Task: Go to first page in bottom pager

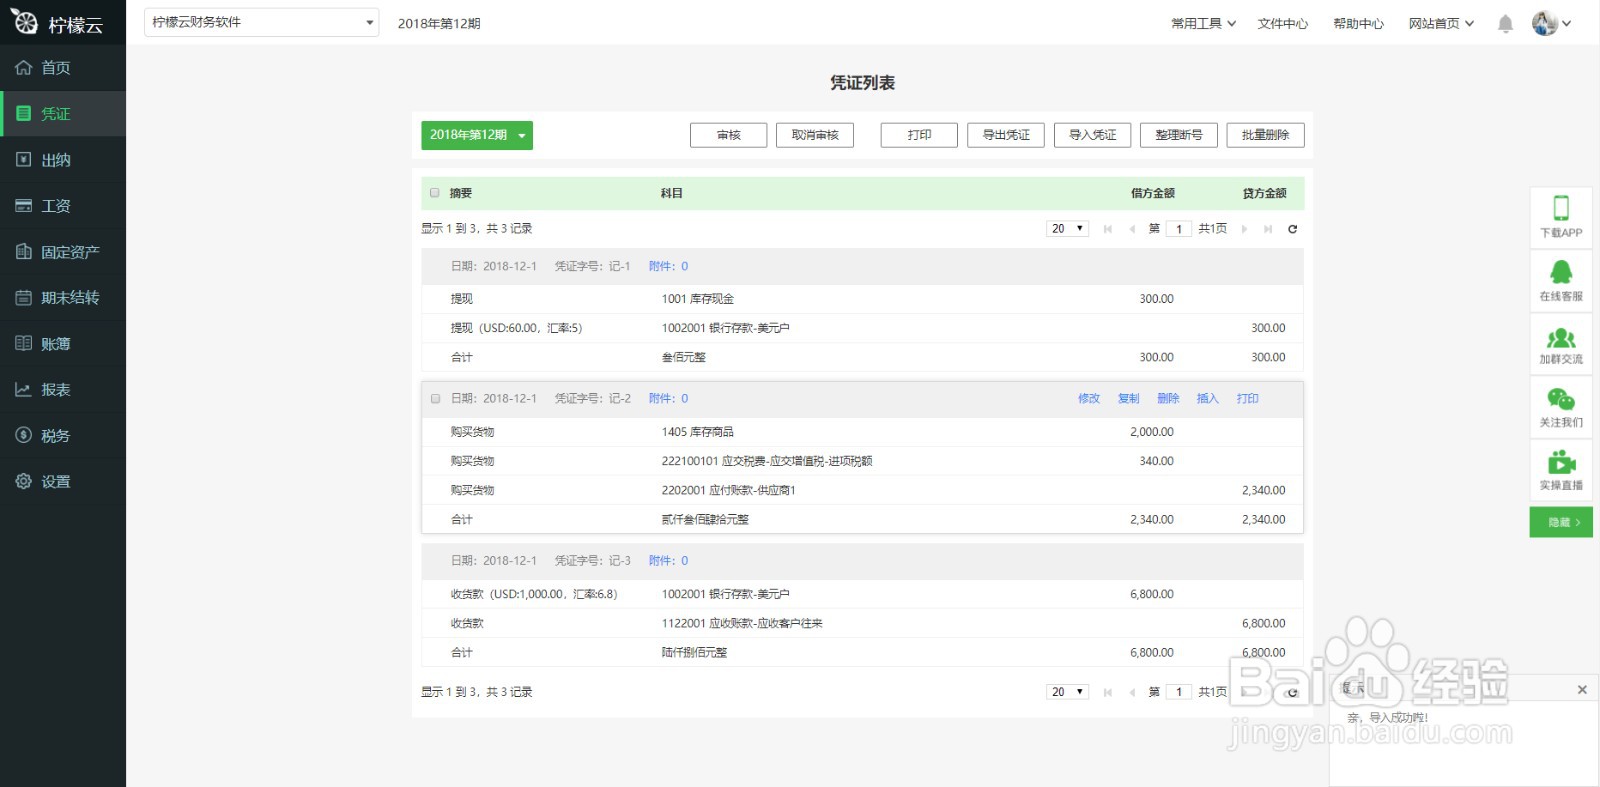Action: point(1108,692)
